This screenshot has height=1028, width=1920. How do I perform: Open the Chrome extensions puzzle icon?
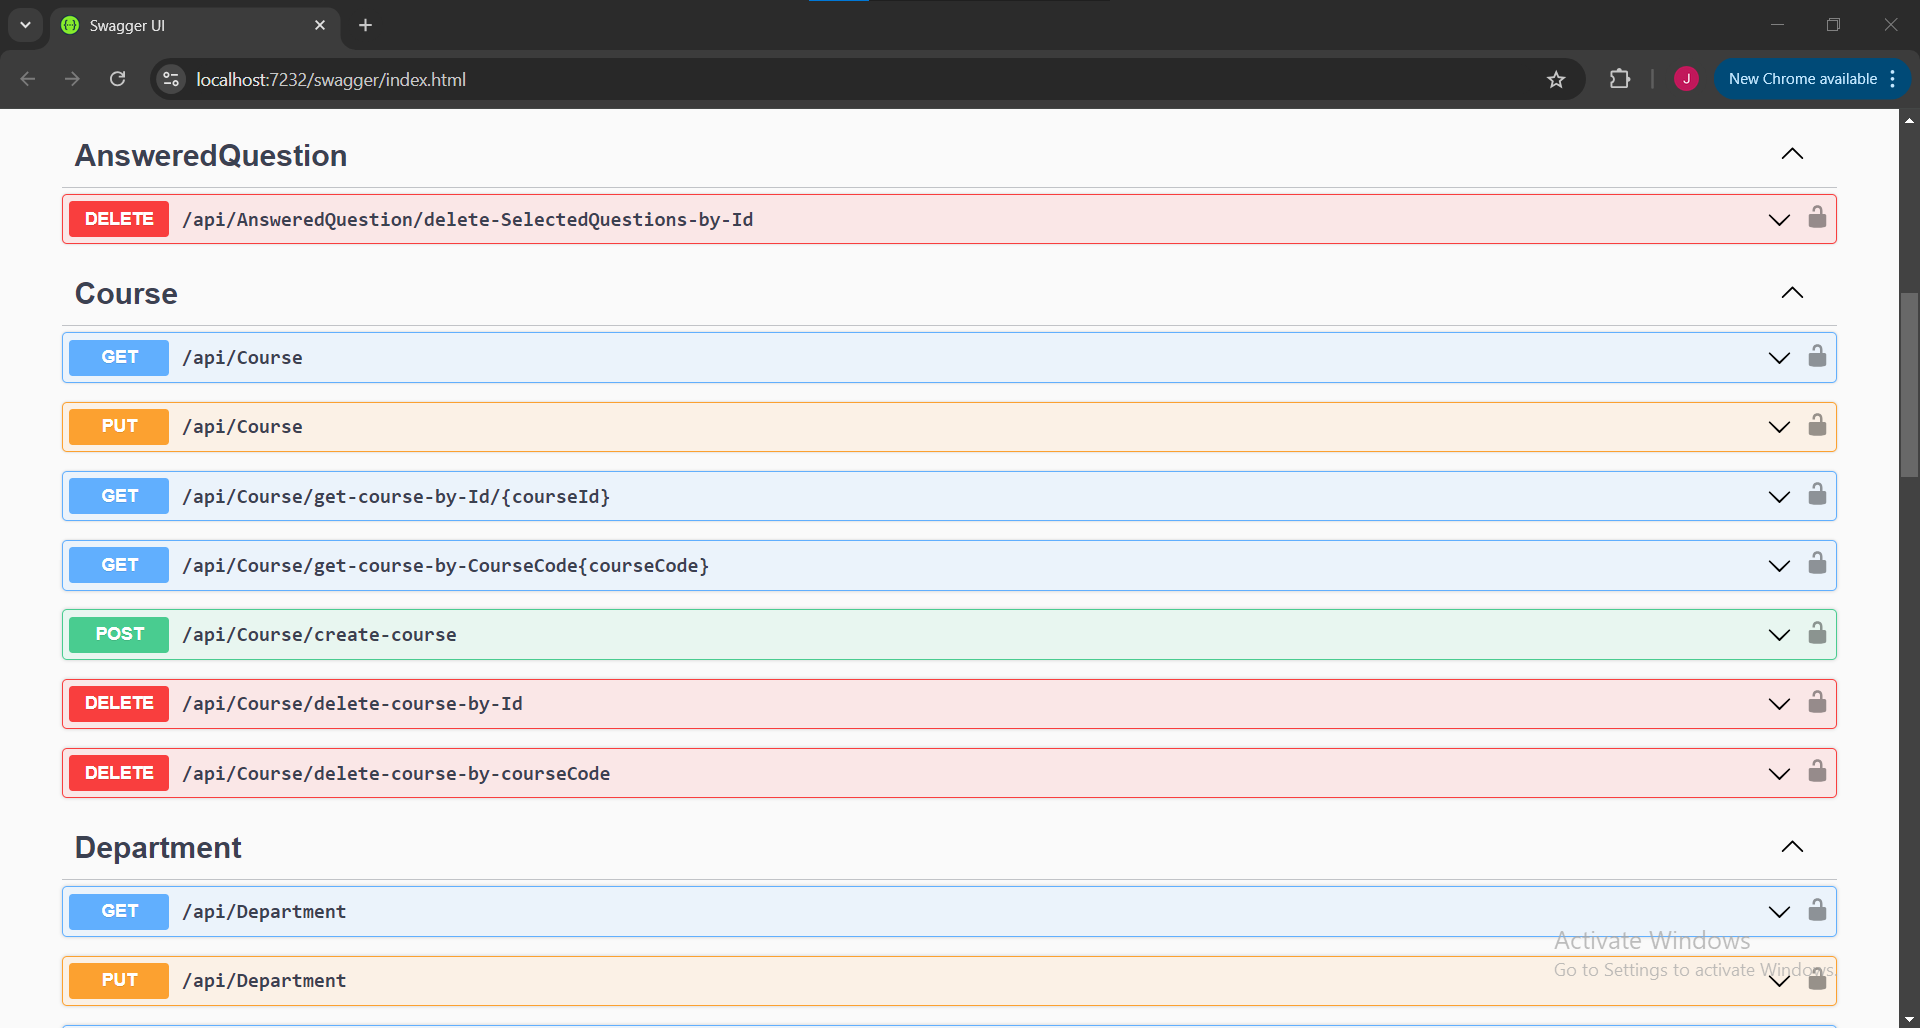click(x=1619, y=80)
